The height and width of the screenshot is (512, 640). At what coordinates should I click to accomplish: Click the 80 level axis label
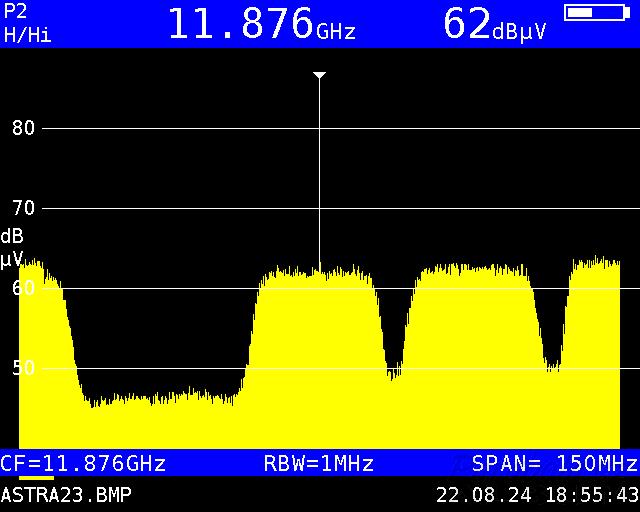(23, 129)
